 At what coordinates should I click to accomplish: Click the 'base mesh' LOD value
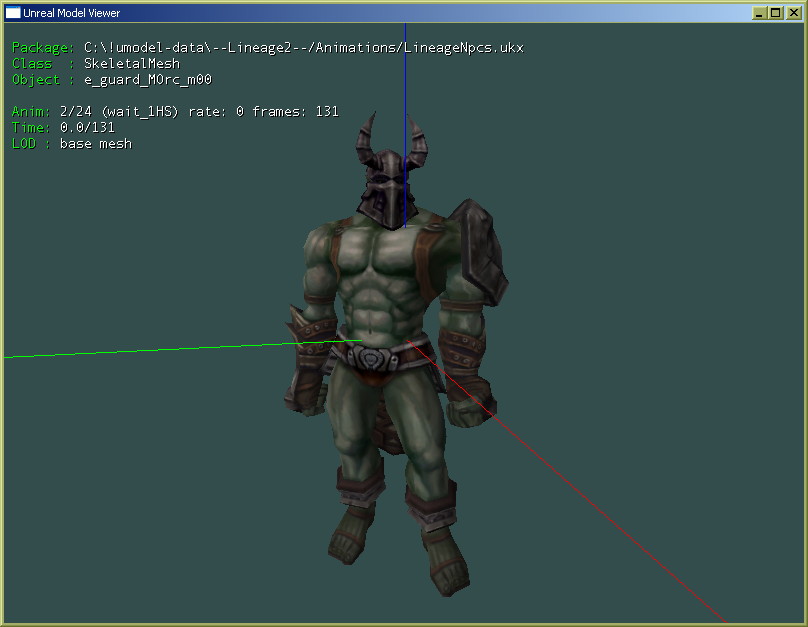pyautogui.click(x=96, y=144)
